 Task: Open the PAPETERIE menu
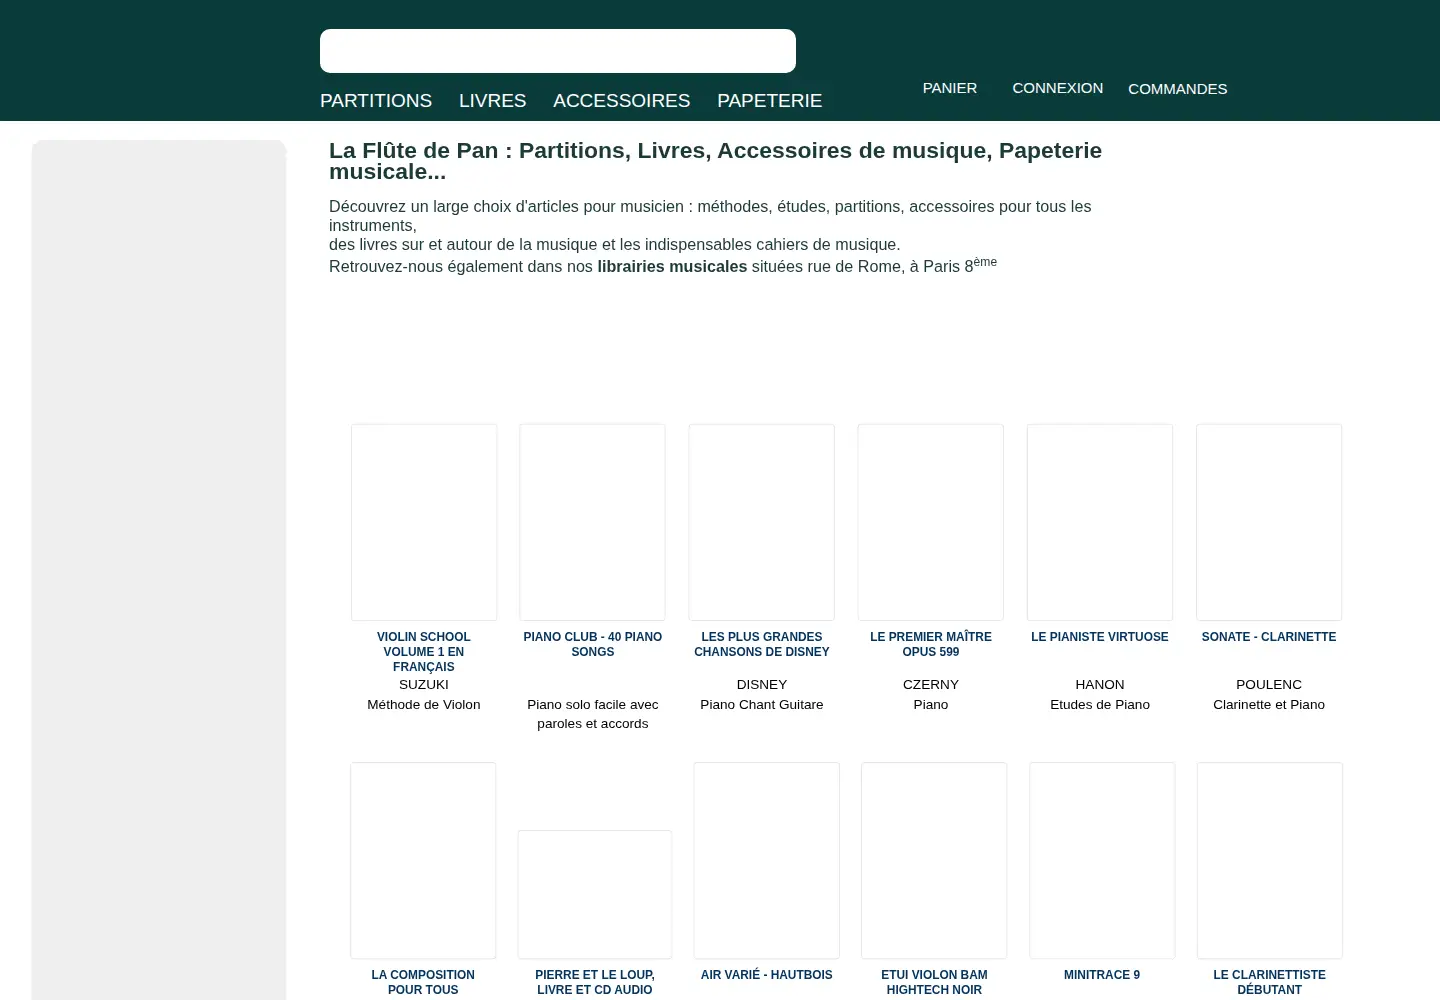[769, 101]
